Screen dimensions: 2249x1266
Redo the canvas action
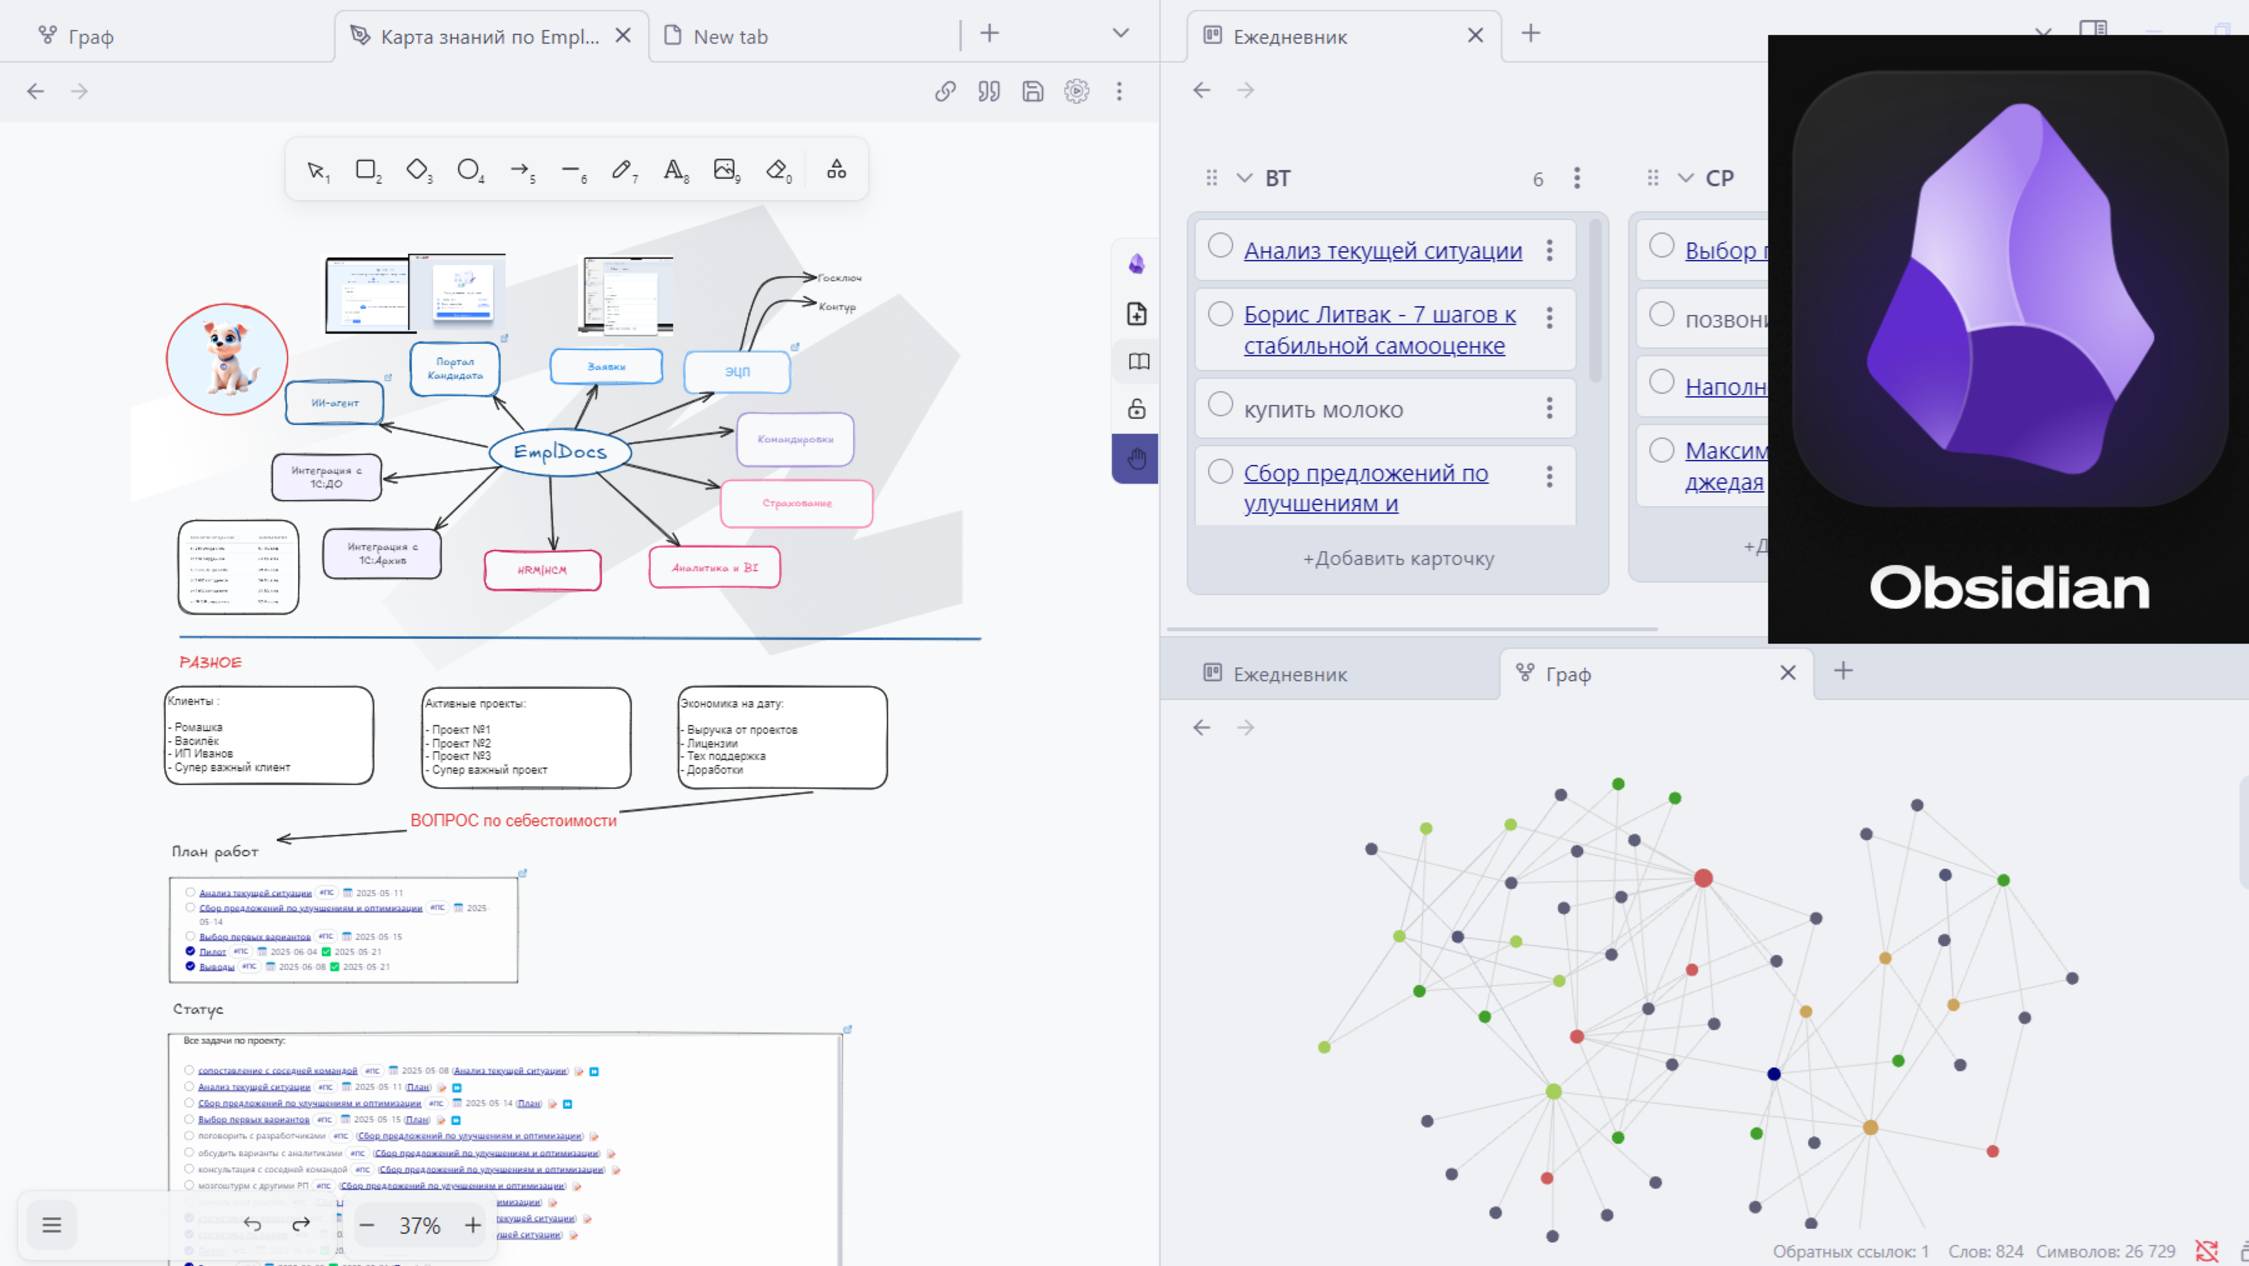301,1224
